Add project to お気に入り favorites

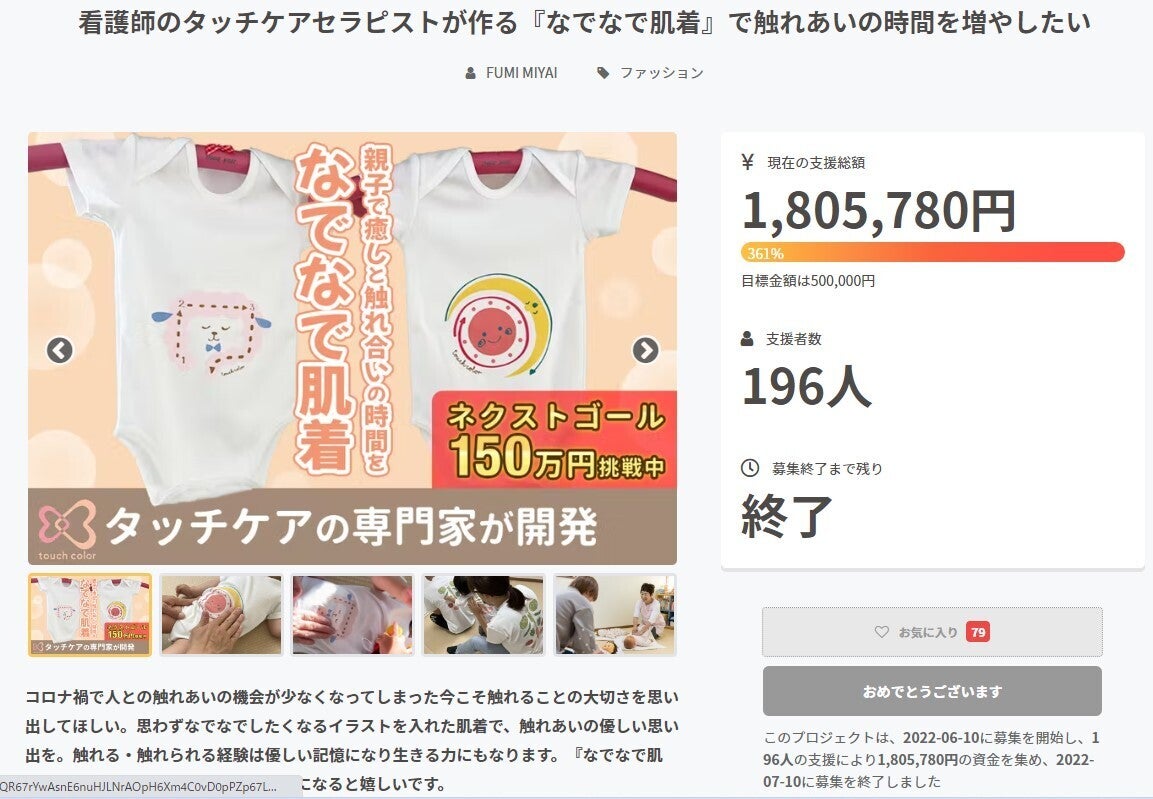tap(932, 631)
